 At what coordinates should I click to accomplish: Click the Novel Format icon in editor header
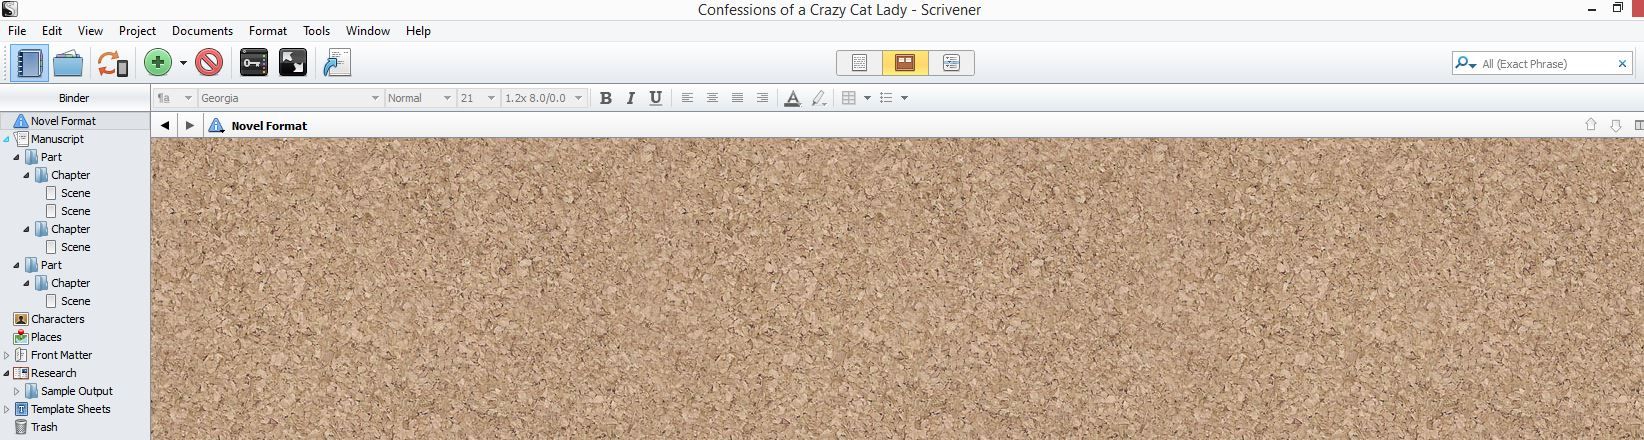tap(215, 126)
